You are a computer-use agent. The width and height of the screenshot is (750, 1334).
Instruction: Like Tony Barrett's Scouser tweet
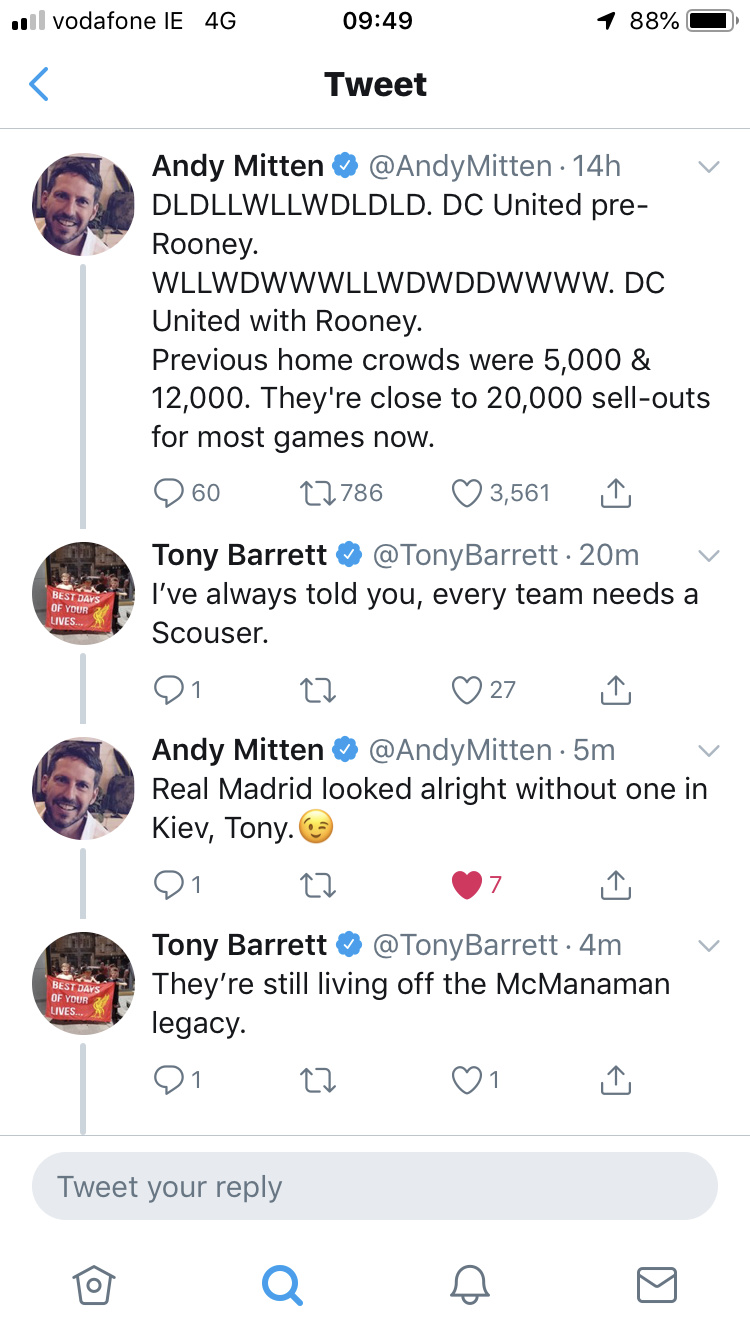click(x=467, y=688)
